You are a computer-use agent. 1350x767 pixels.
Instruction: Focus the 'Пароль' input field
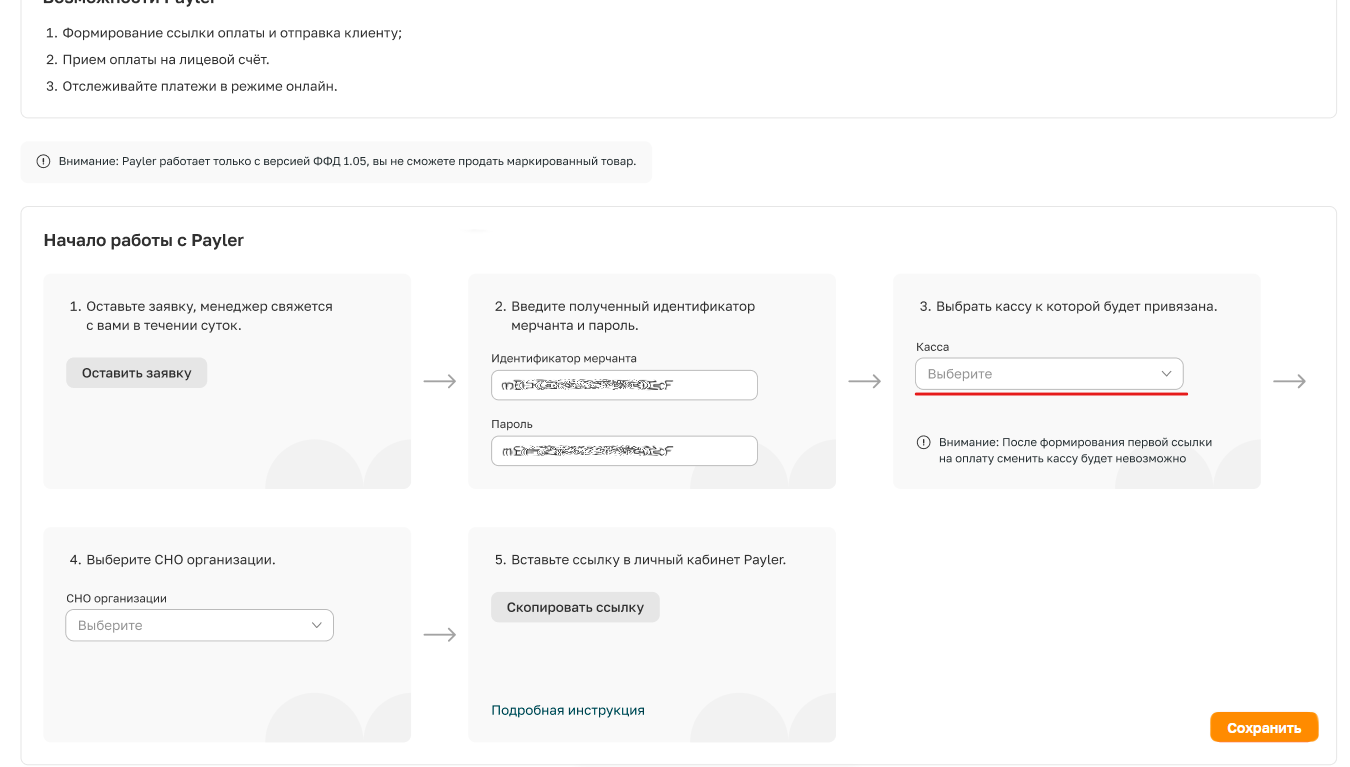pos(624,451)
